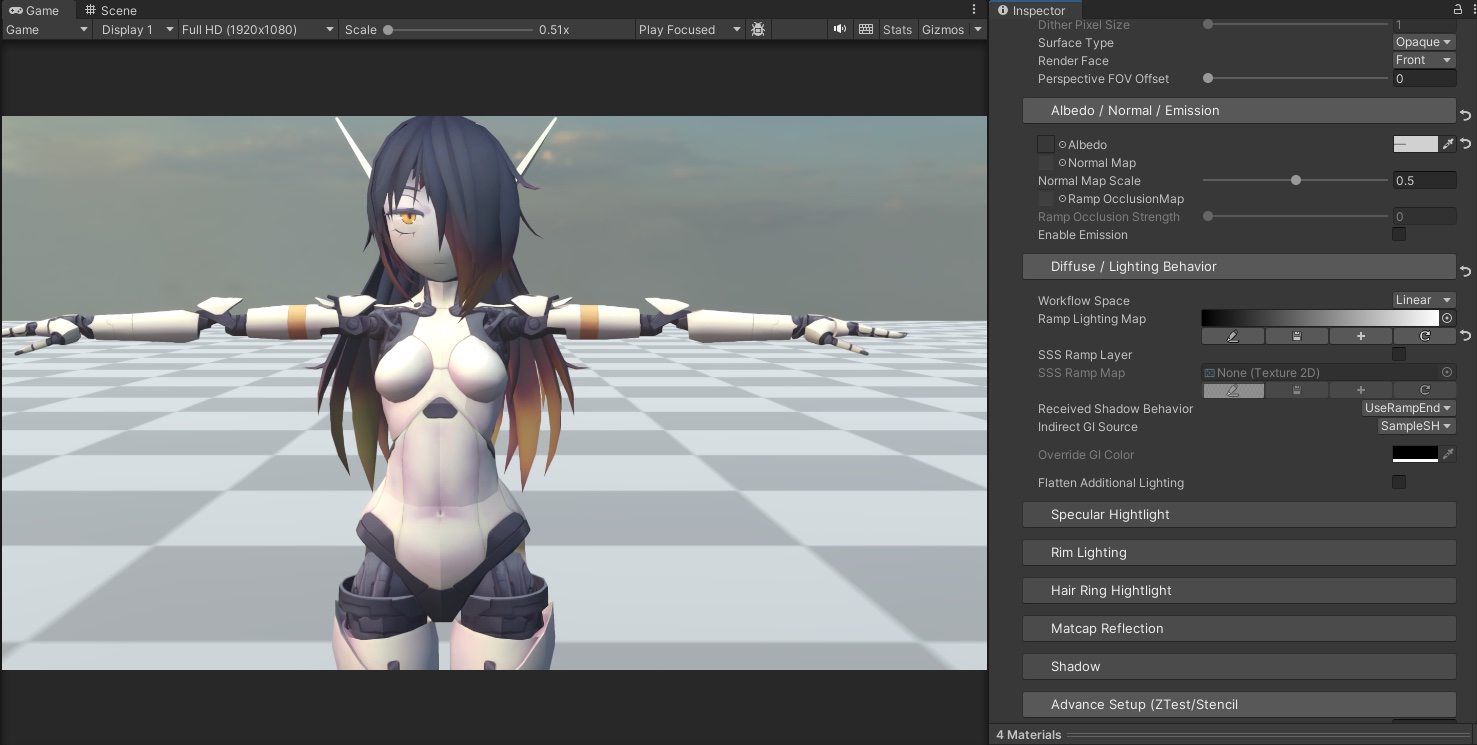This screenshot has width=1477, height=745.
Task: Click the Inspector lock icon
Action: click(x=1457, y=10)
